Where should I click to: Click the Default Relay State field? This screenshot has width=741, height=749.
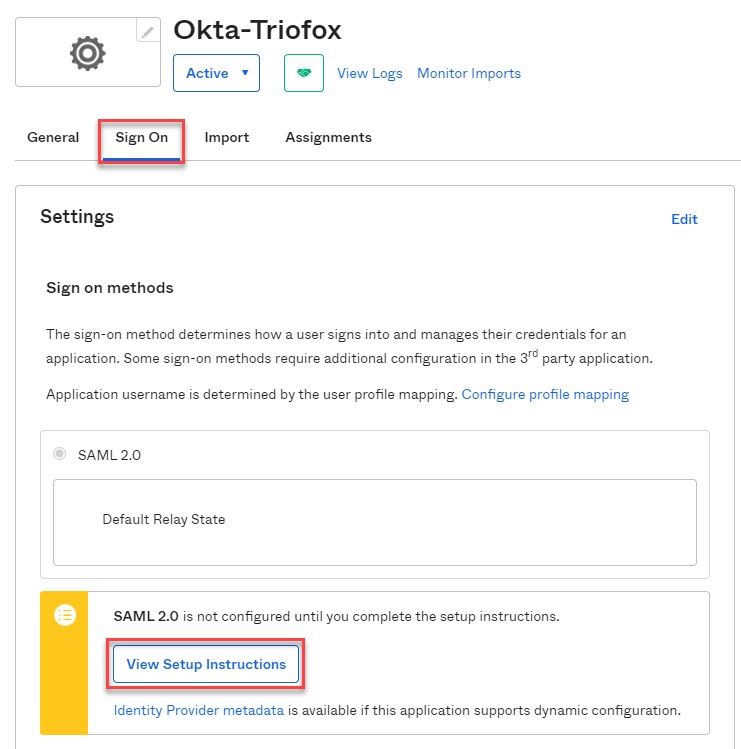tap(375, 523)
